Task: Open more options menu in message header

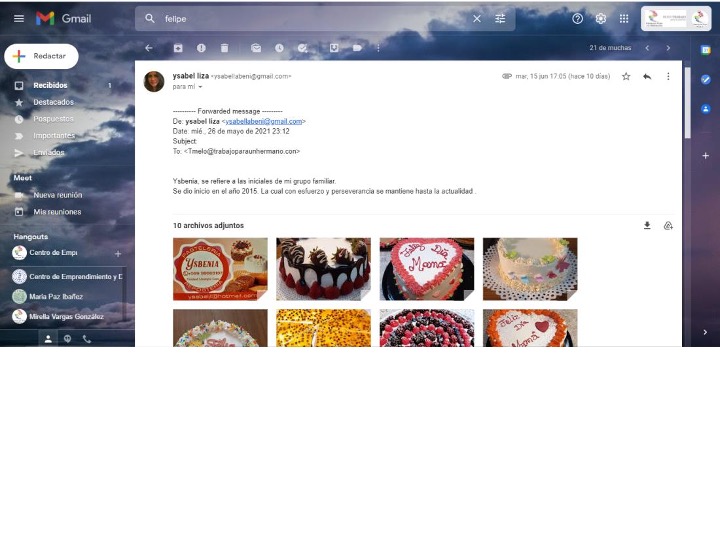Action: pos(668,76)
